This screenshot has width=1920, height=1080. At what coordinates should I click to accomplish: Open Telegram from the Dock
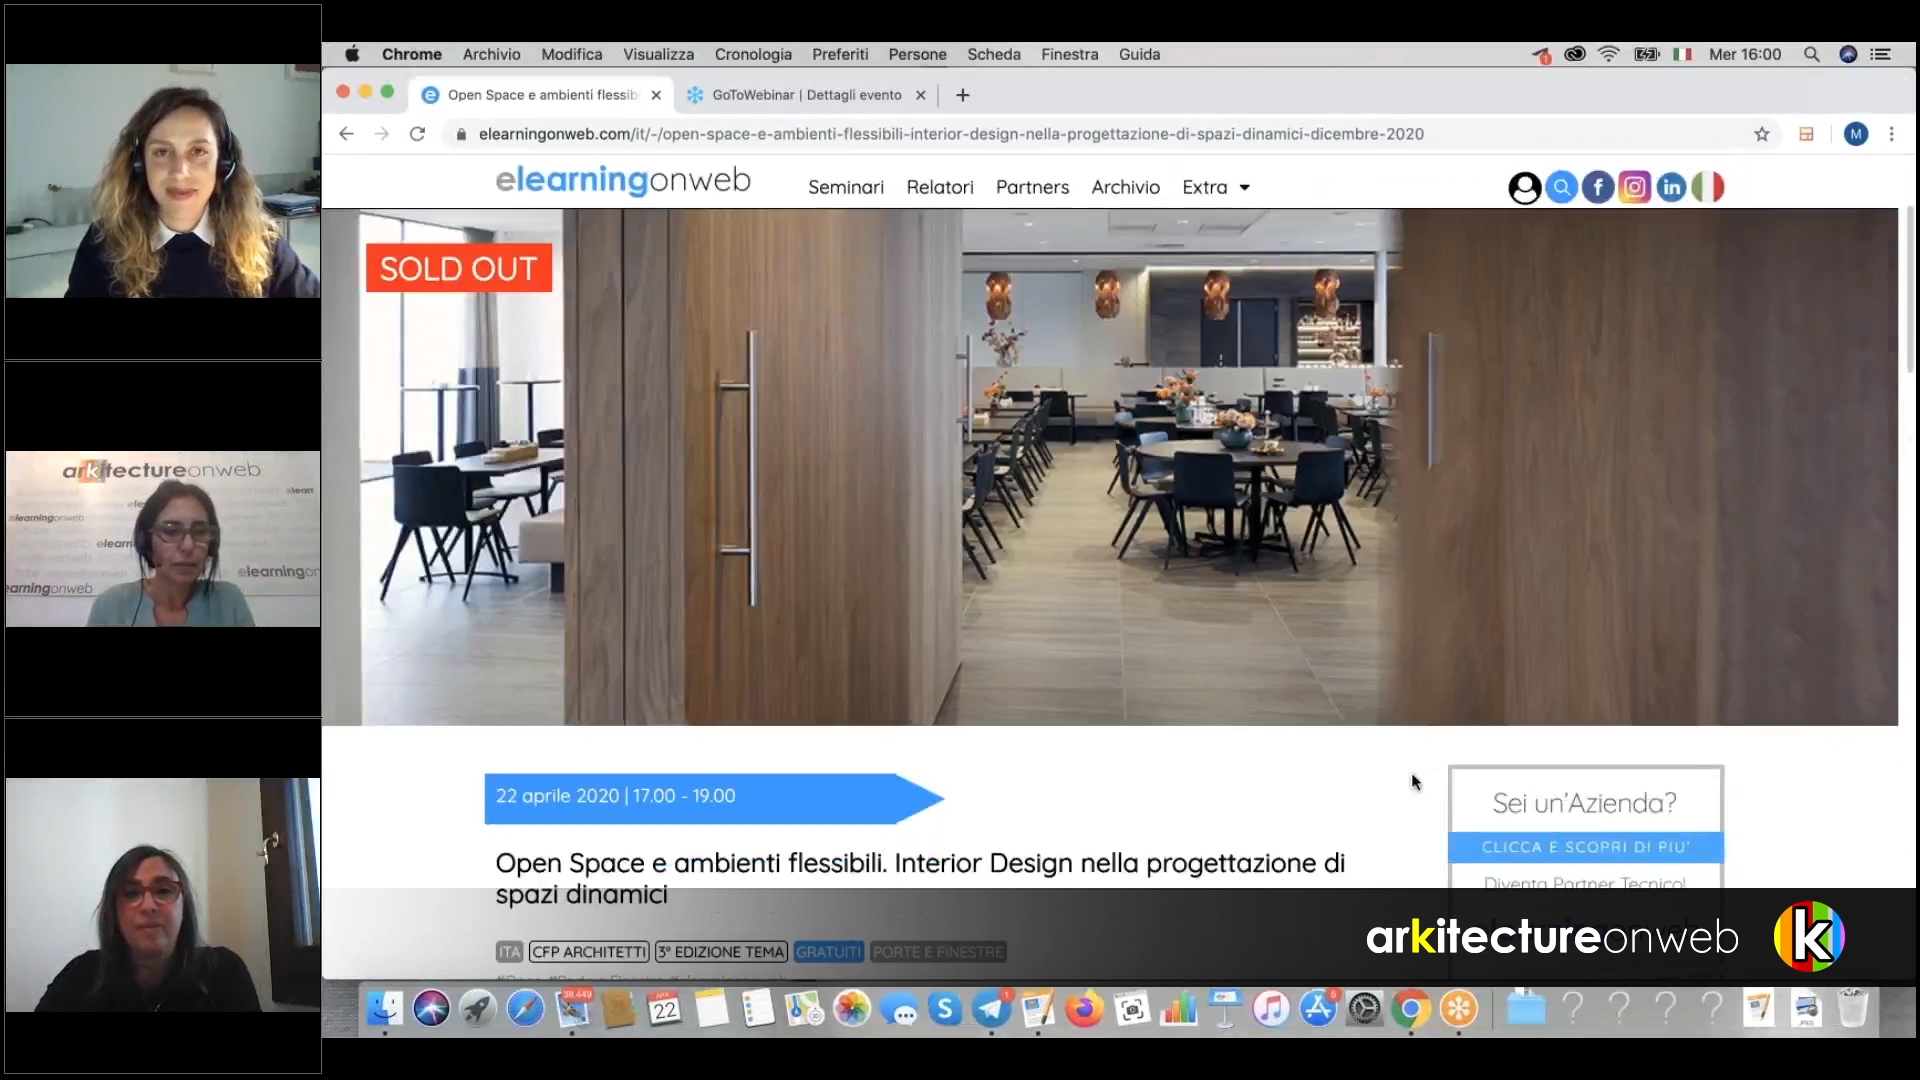(x=992, y=1009)
